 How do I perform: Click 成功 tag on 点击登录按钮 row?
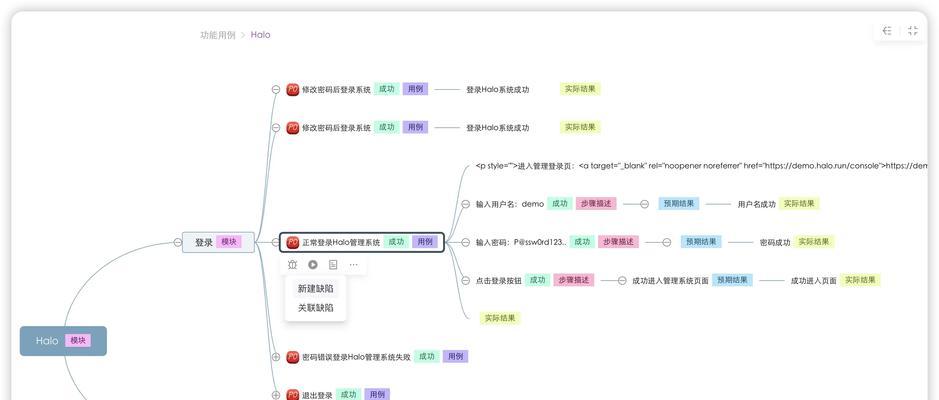537,280
